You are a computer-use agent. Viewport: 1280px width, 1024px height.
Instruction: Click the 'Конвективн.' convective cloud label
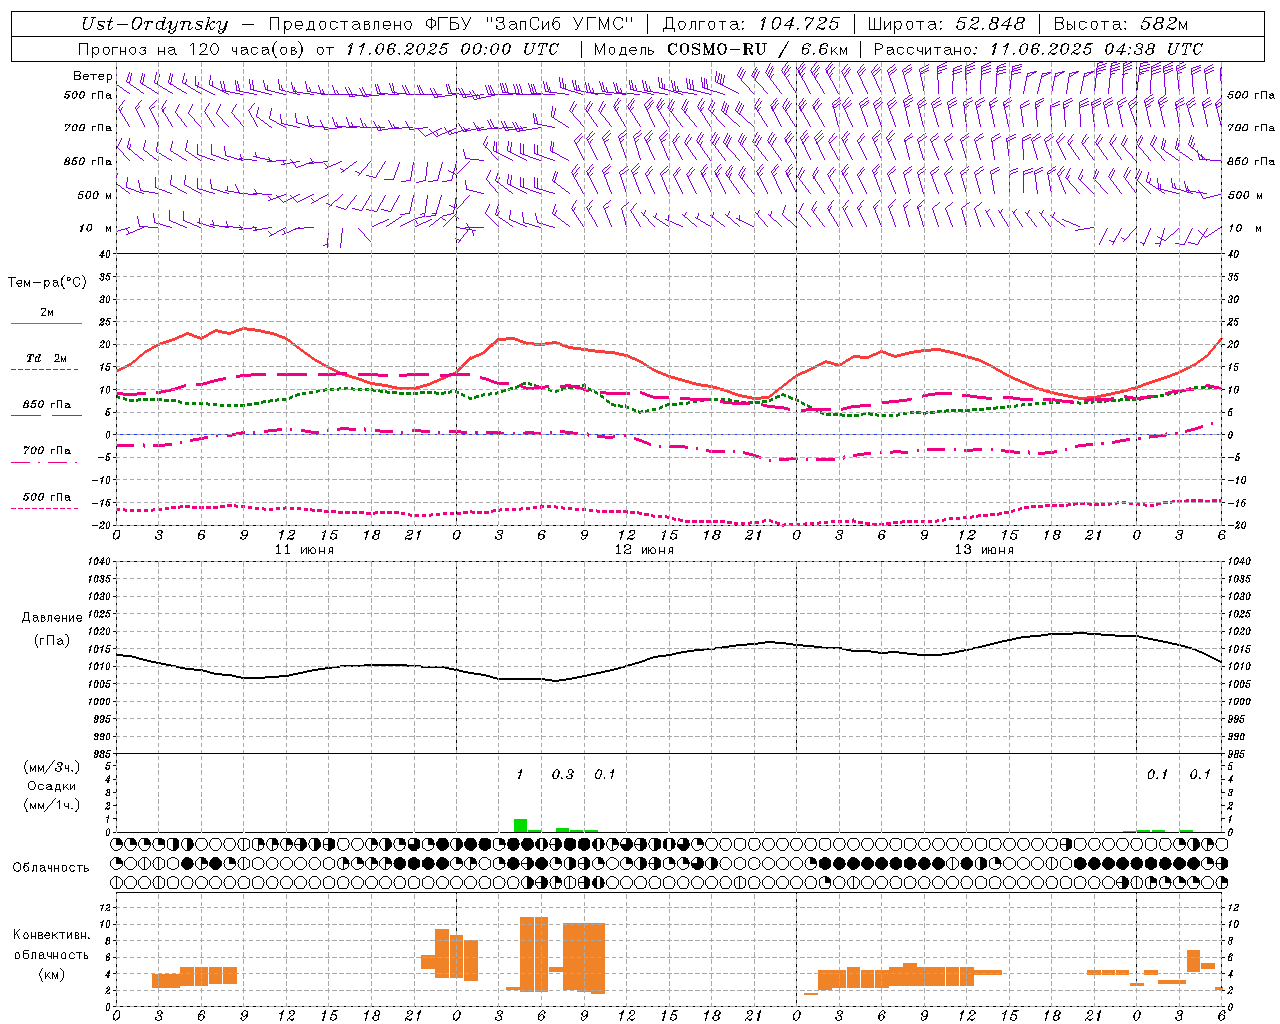[52, 935]
